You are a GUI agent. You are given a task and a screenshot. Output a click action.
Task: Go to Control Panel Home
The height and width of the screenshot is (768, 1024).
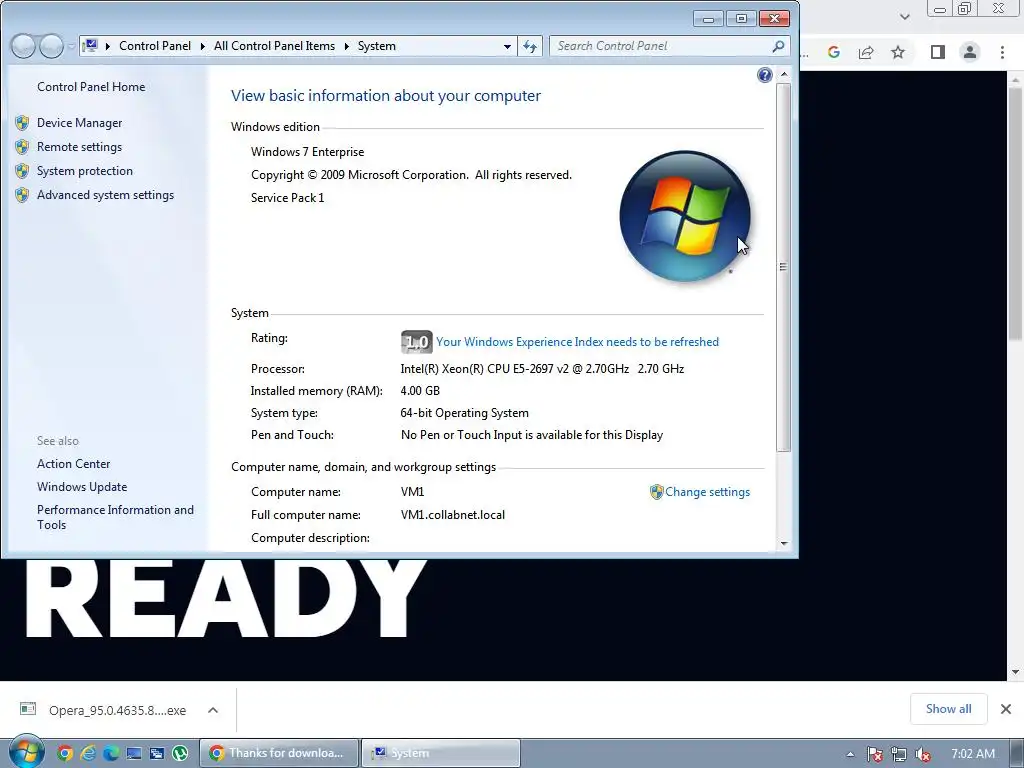[91, 87]
